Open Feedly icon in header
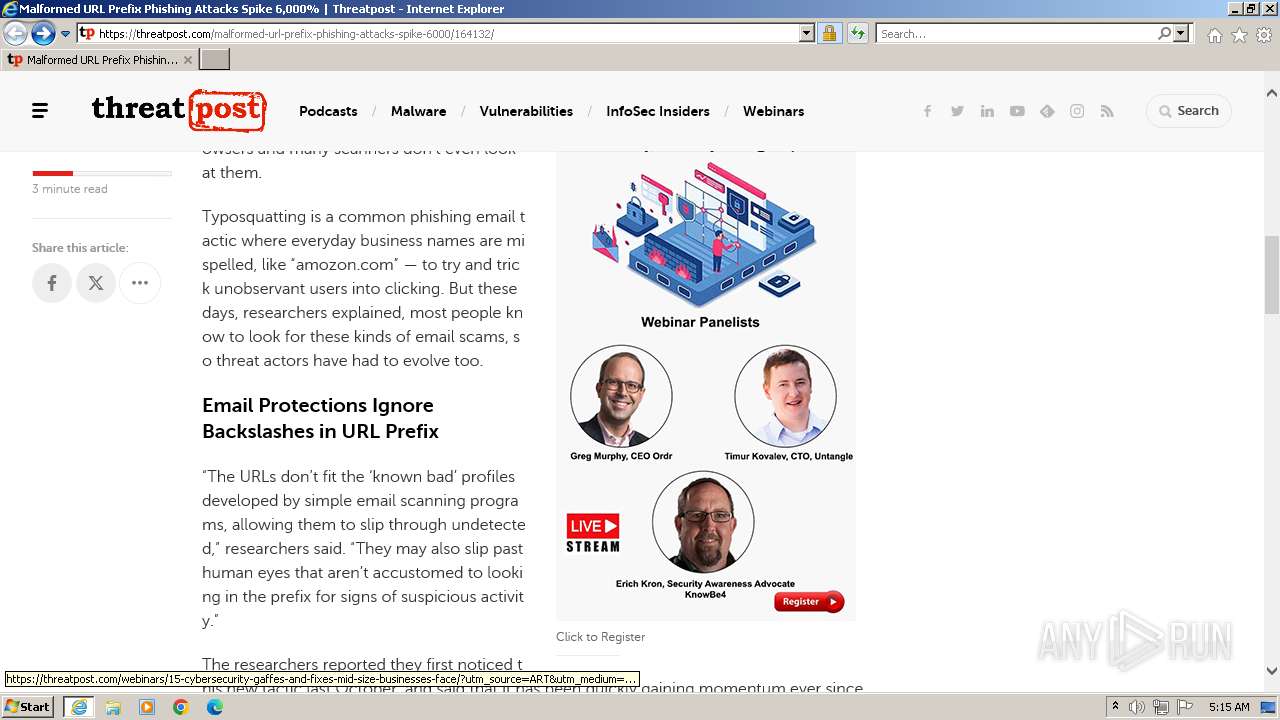1280x720 pixels. tap(1047, 111)
